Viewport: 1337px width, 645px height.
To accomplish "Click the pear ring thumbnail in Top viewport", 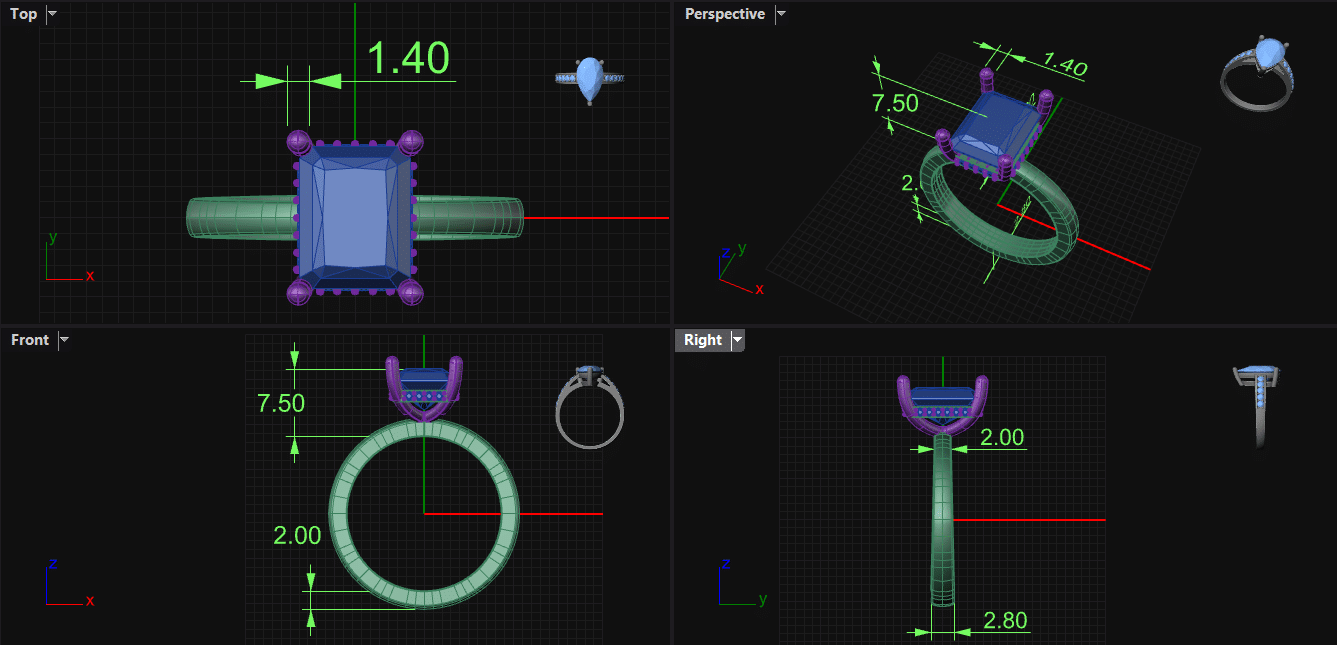I will 590,79.
